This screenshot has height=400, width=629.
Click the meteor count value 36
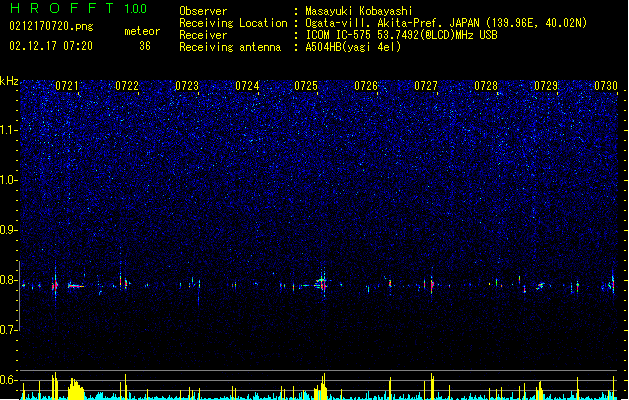(x=145, y=46)
